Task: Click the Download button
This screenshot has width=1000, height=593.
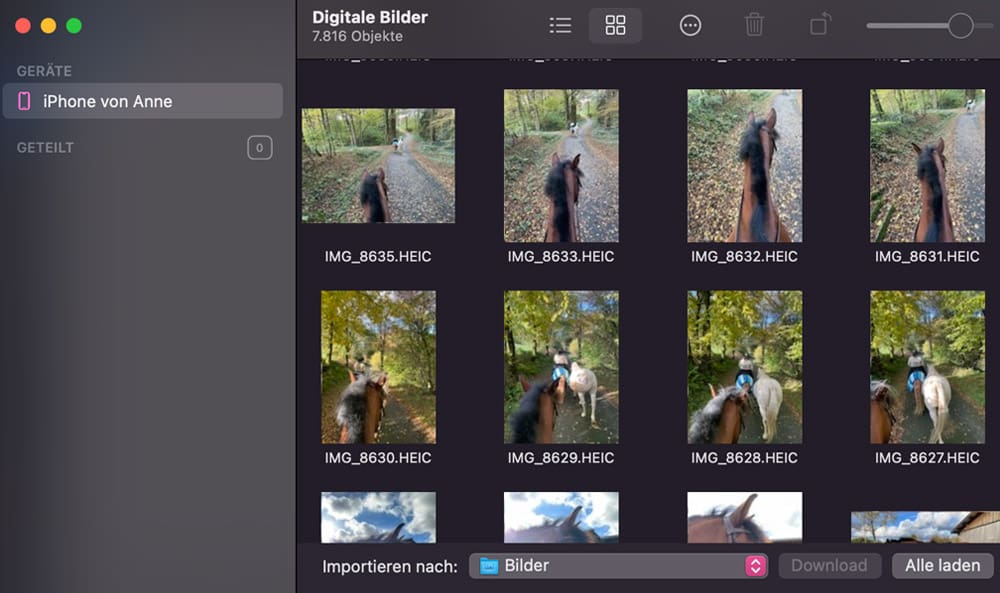Action: [829, 566]
